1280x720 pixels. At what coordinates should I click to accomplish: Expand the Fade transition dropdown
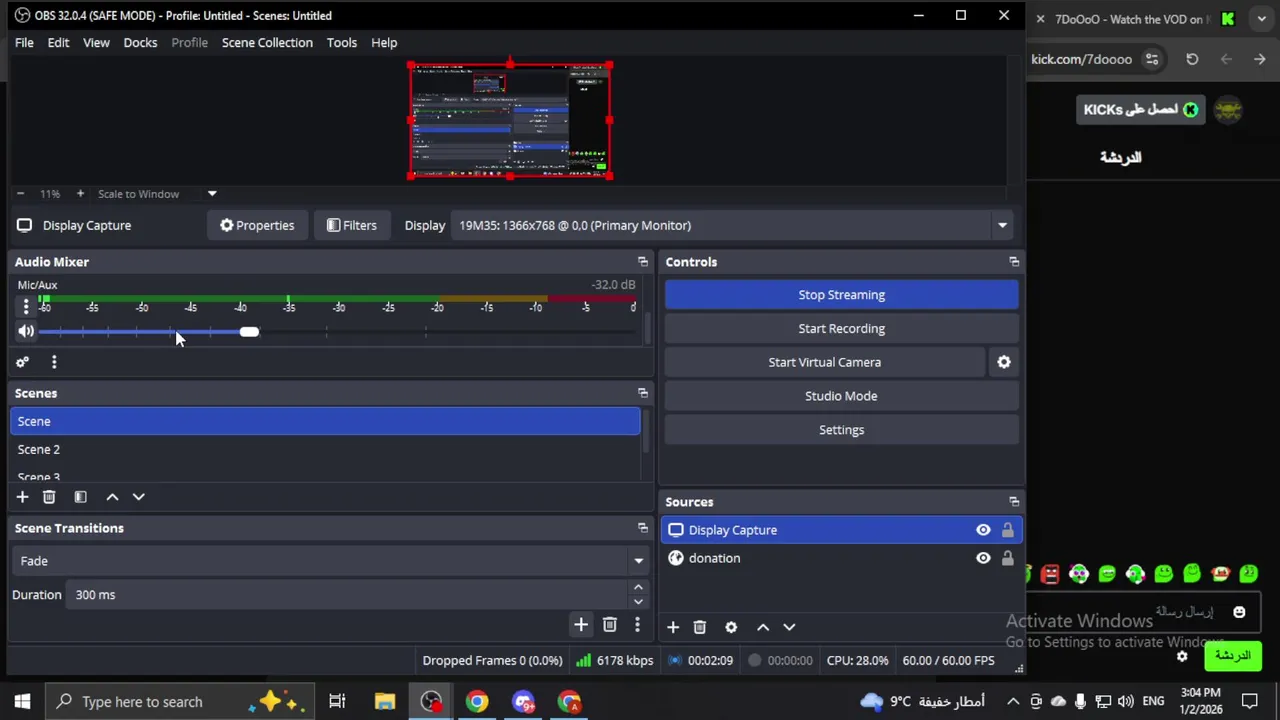tap(638, 561)
